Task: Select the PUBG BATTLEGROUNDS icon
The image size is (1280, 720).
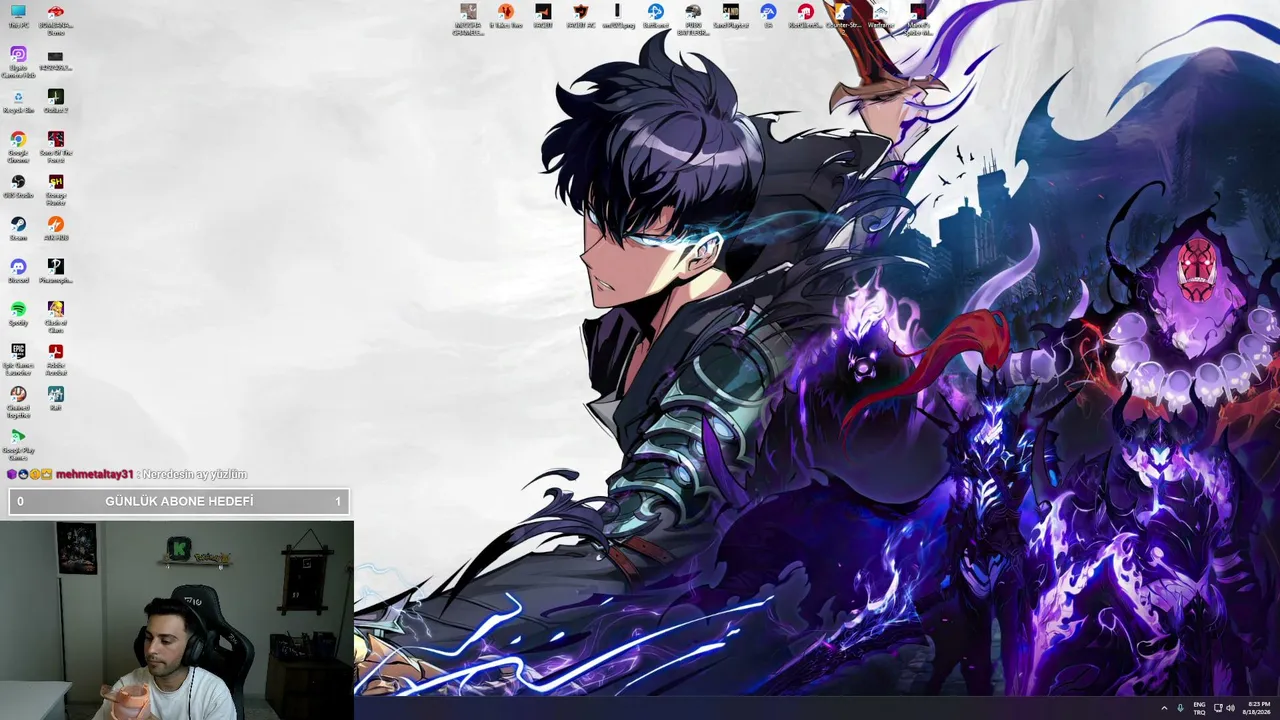Action: [x=693, y=19]
